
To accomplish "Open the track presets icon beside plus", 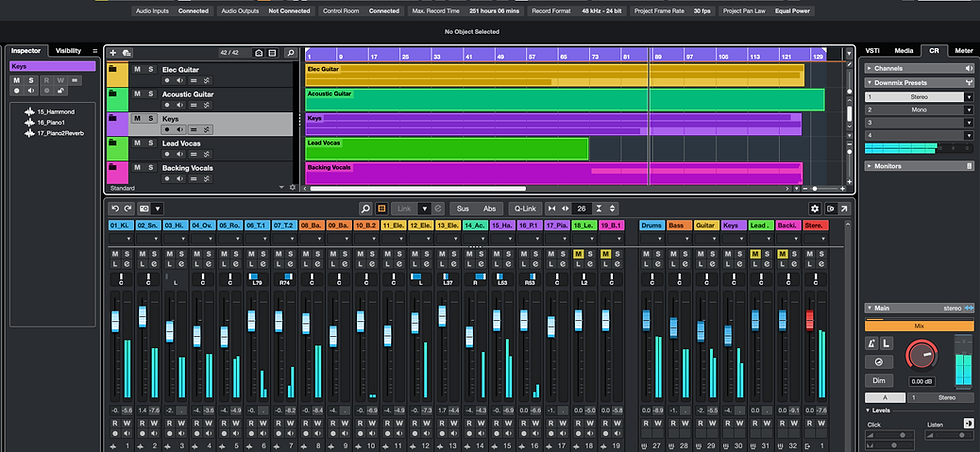I will coord(126,53).
